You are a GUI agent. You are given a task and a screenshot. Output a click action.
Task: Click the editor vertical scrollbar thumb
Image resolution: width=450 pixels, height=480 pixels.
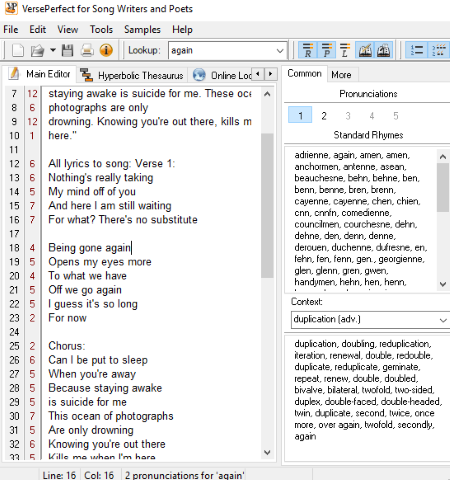point(267,205)
